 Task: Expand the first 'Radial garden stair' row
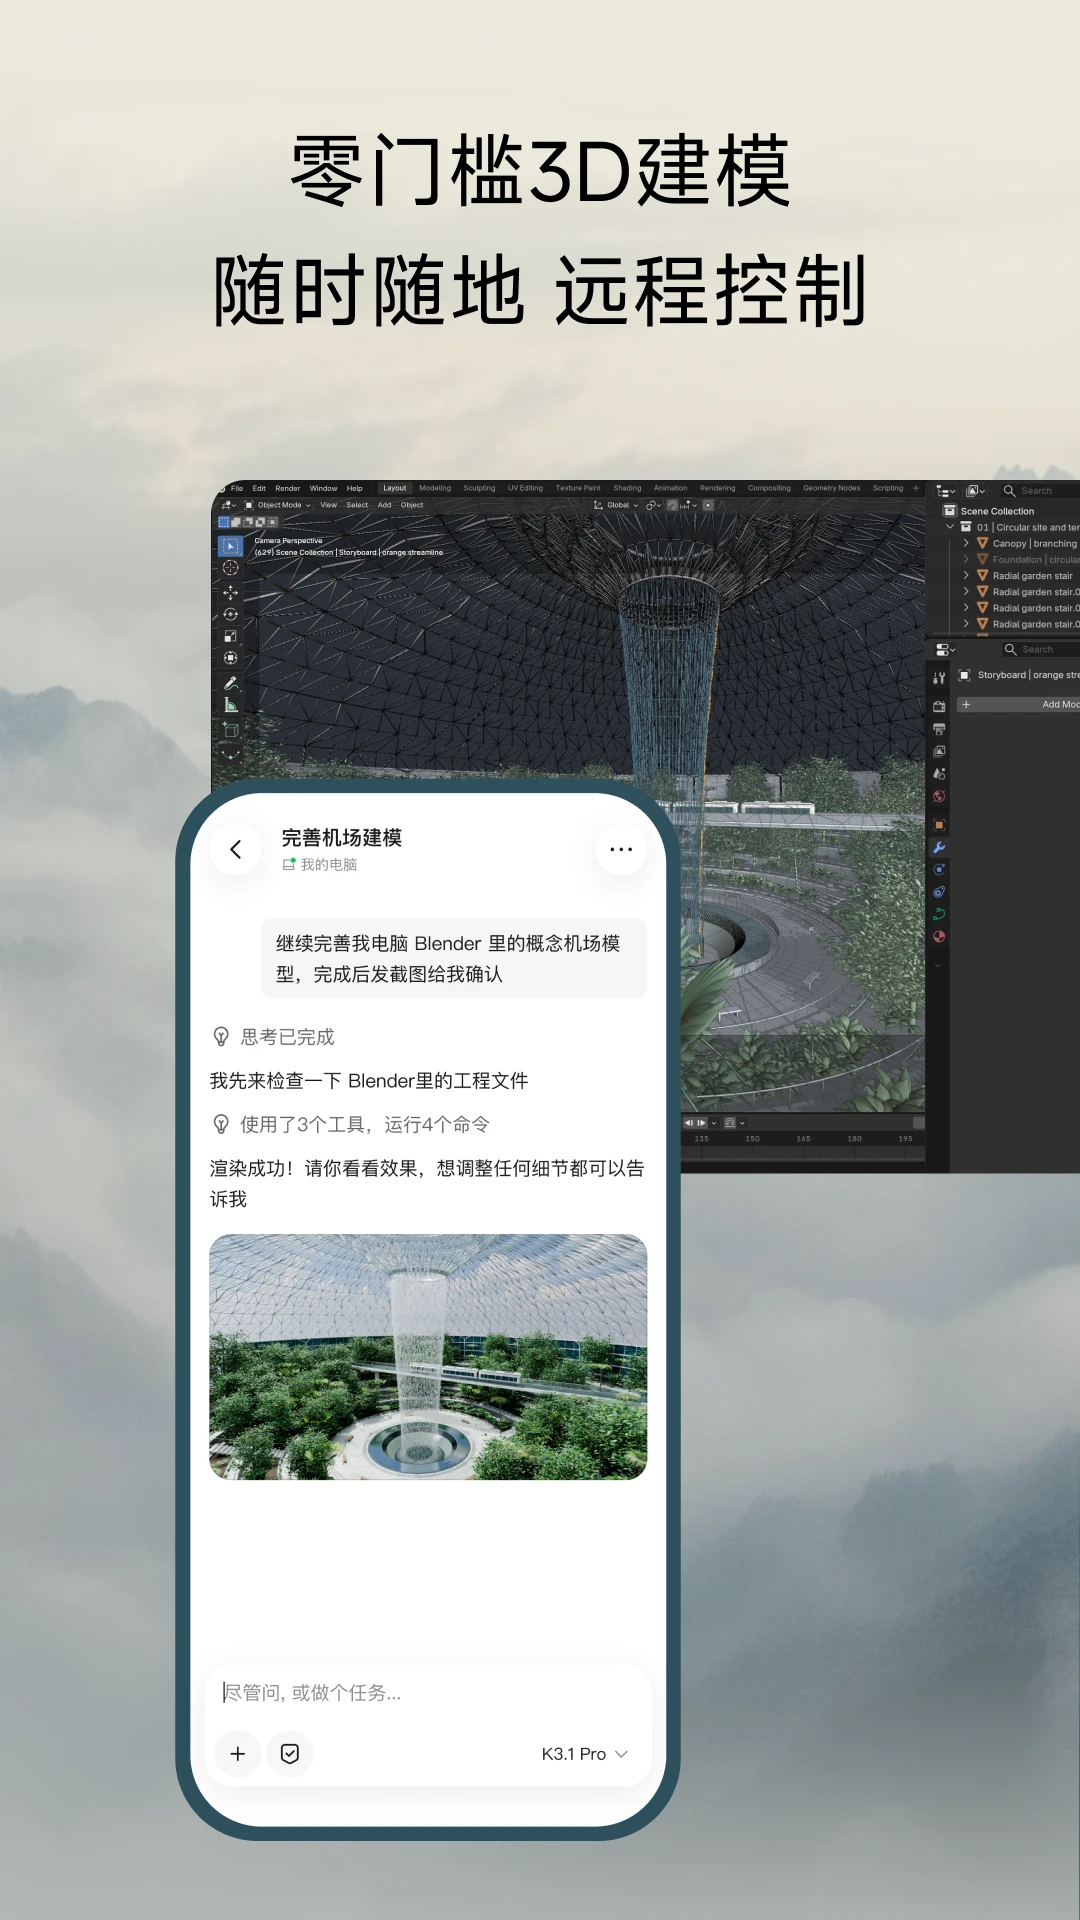point(966,575)
